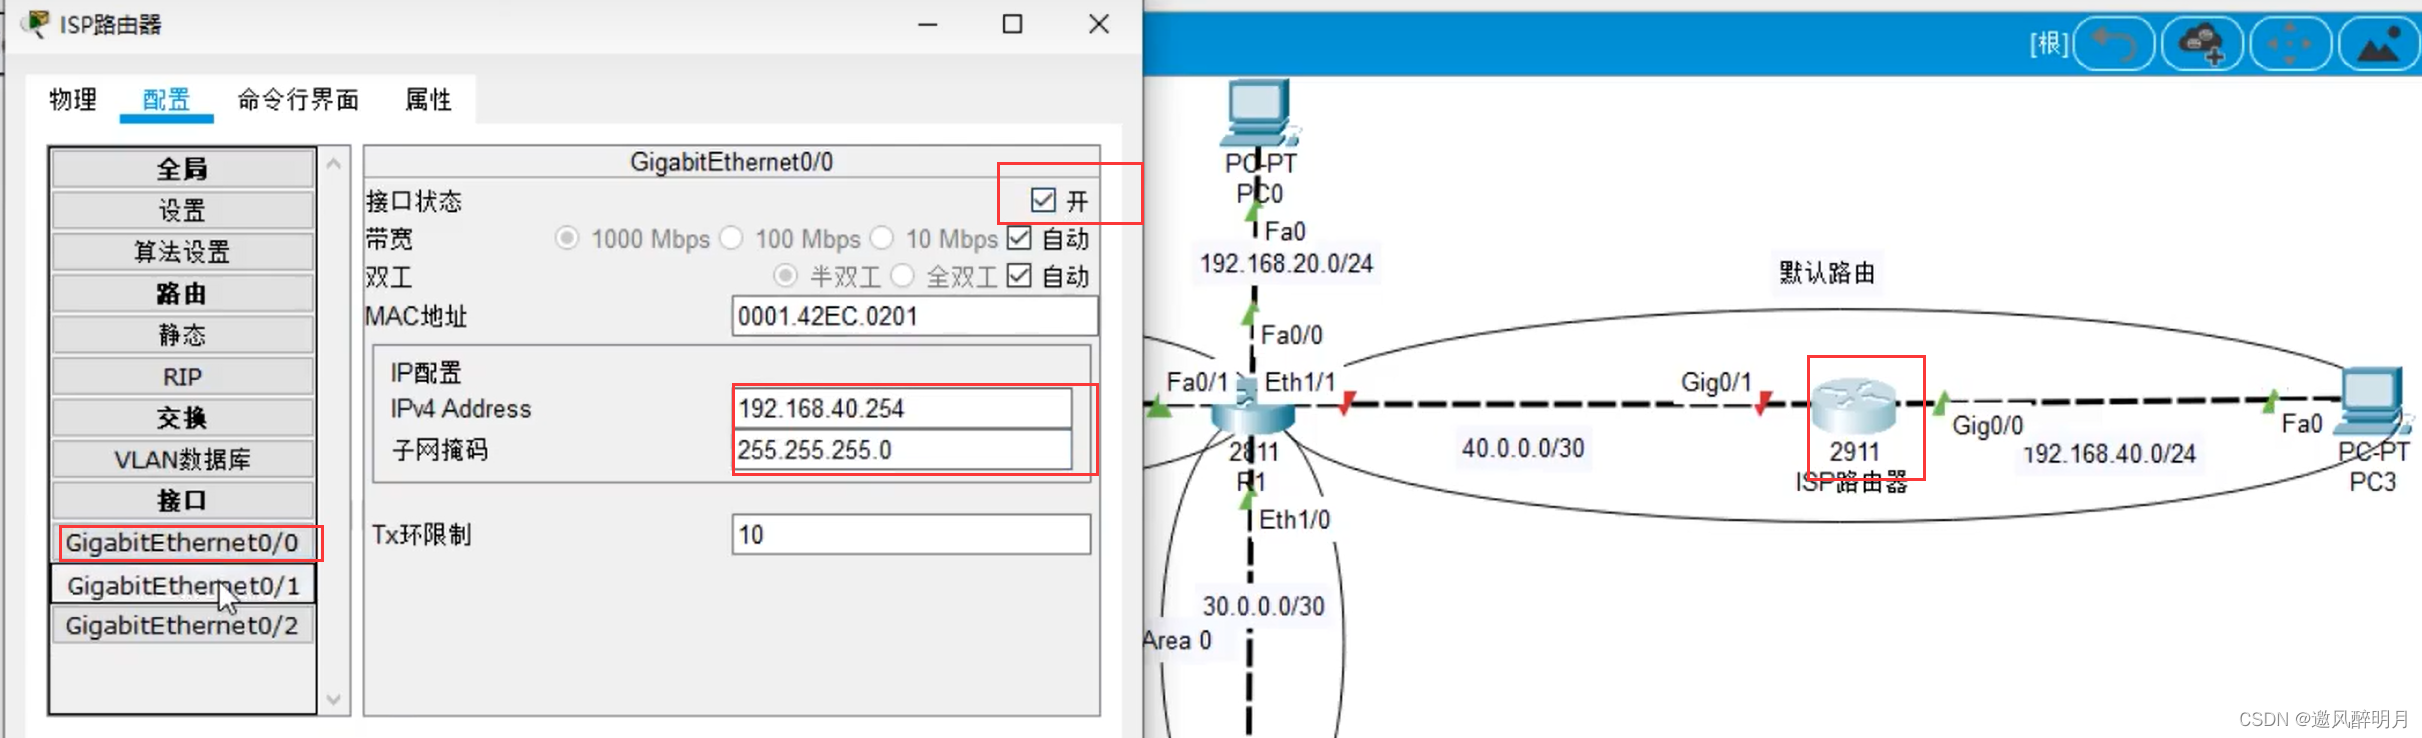Click the 192.168.40.0/24 network label
Viewport: 2422px width, 738px height.
click(2109, 454)
